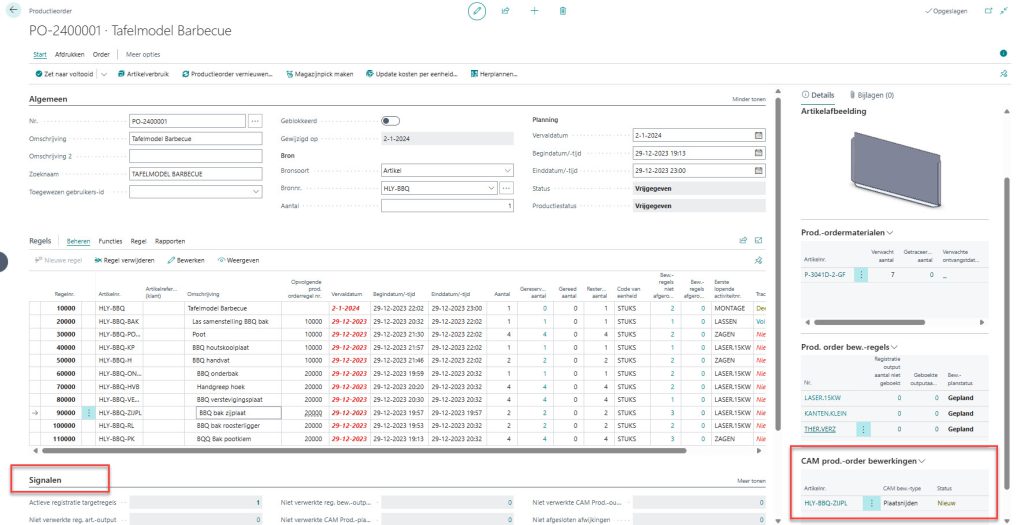
Task: Open the Vervaldatum calendar picker
Action: [x=758, y=134]
